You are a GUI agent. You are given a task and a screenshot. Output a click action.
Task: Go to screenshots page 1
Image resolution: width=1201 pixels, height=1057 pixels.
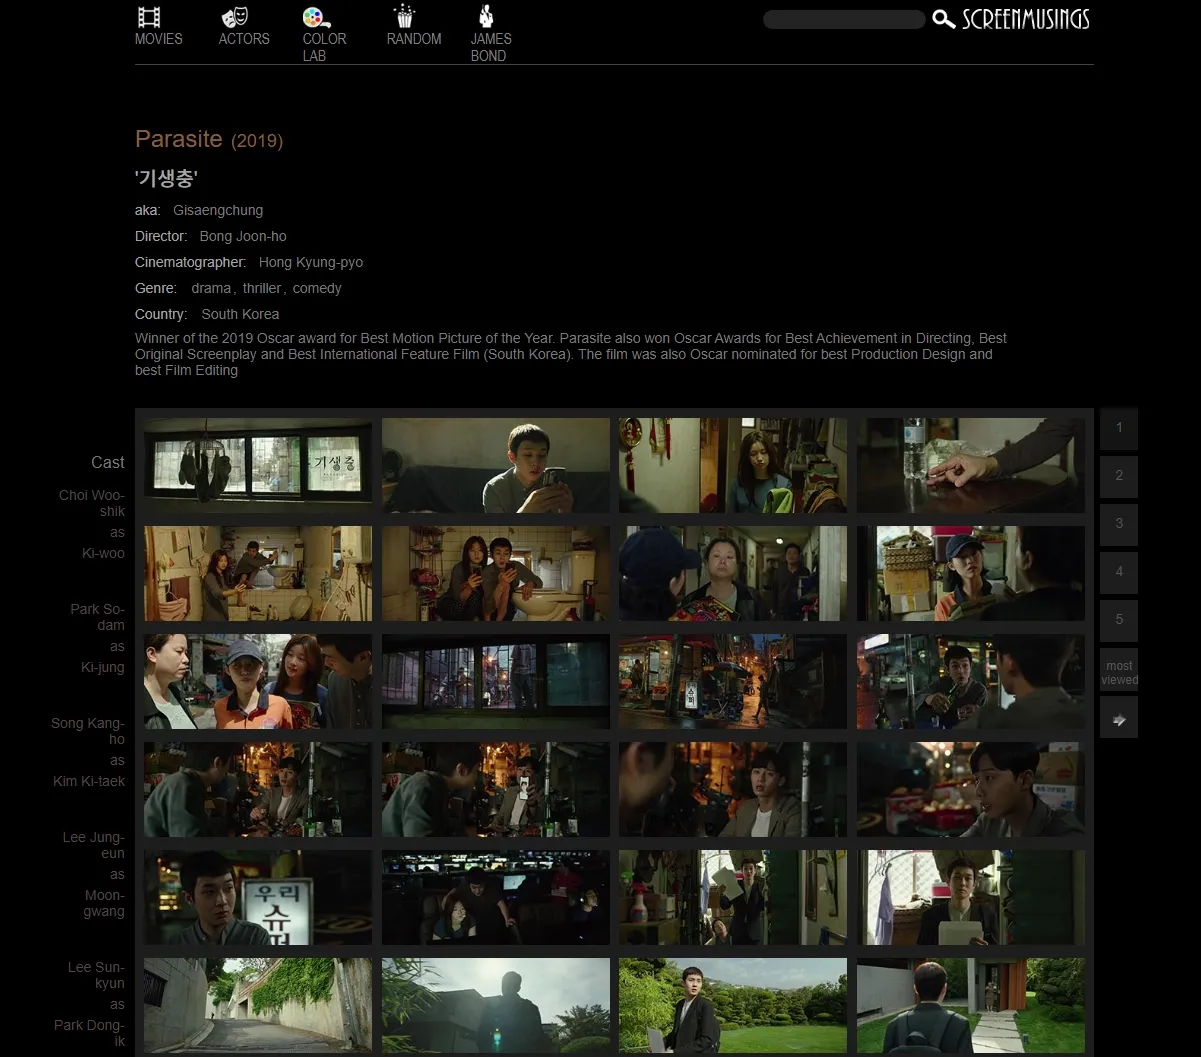coord(1119,428)
